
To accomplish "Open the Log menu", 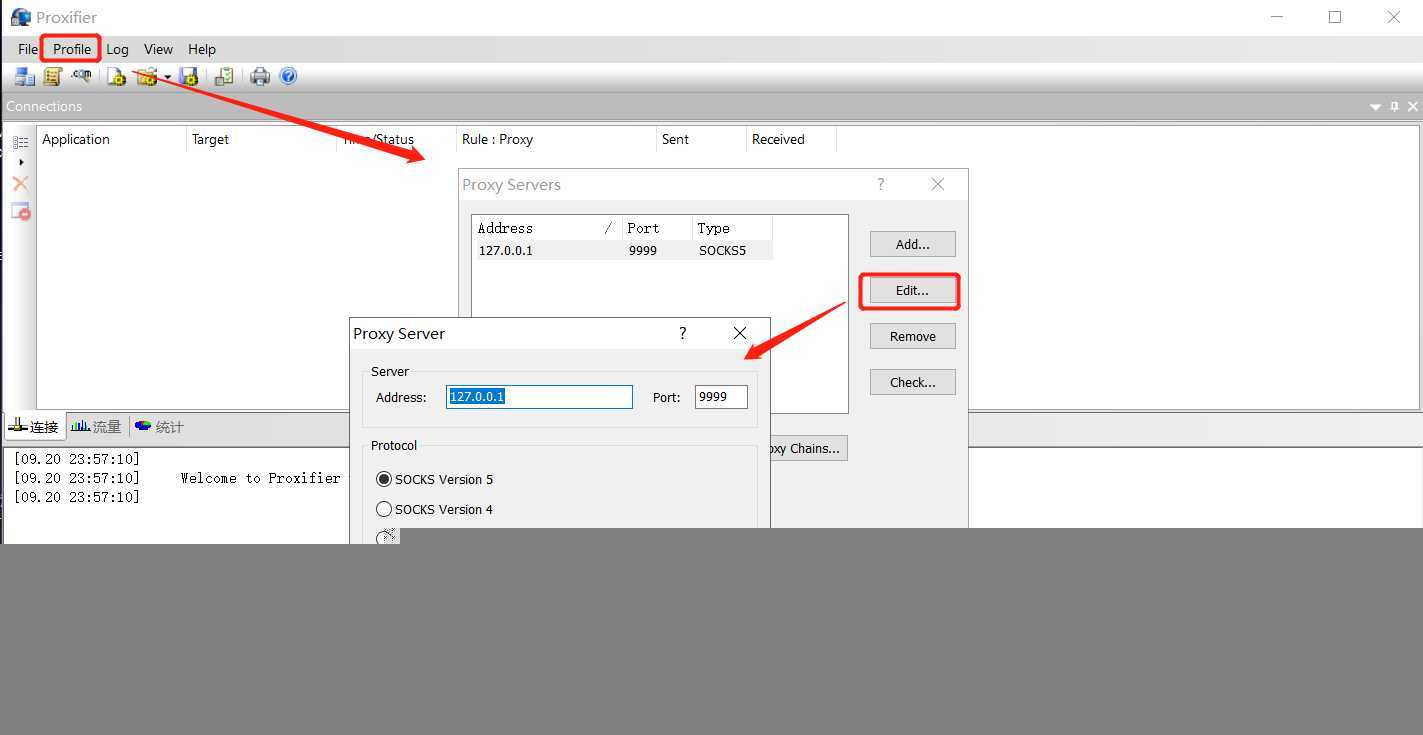I will tap(117, 49).
